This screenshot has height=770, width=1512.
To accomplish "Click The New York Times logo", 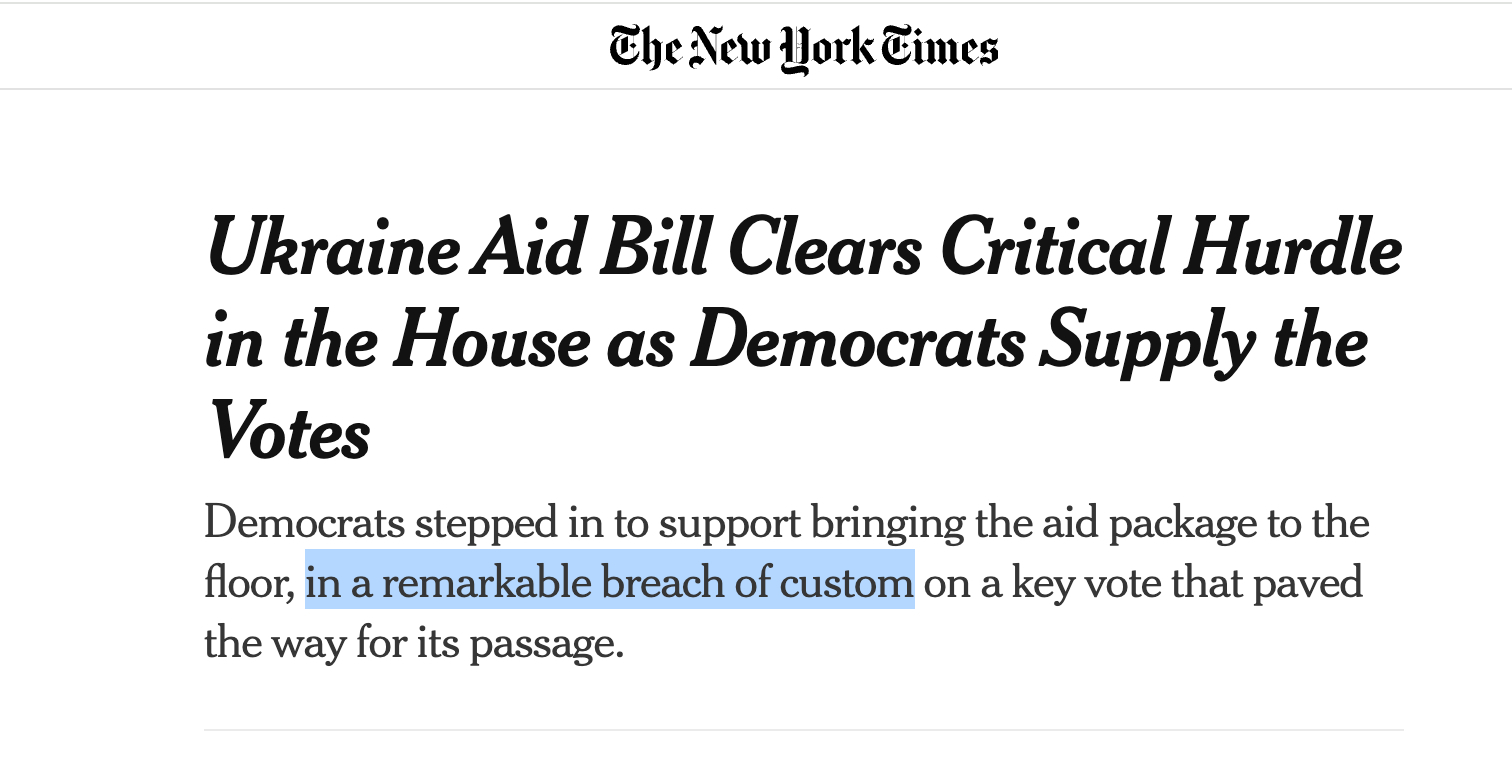I will point(804,48).
